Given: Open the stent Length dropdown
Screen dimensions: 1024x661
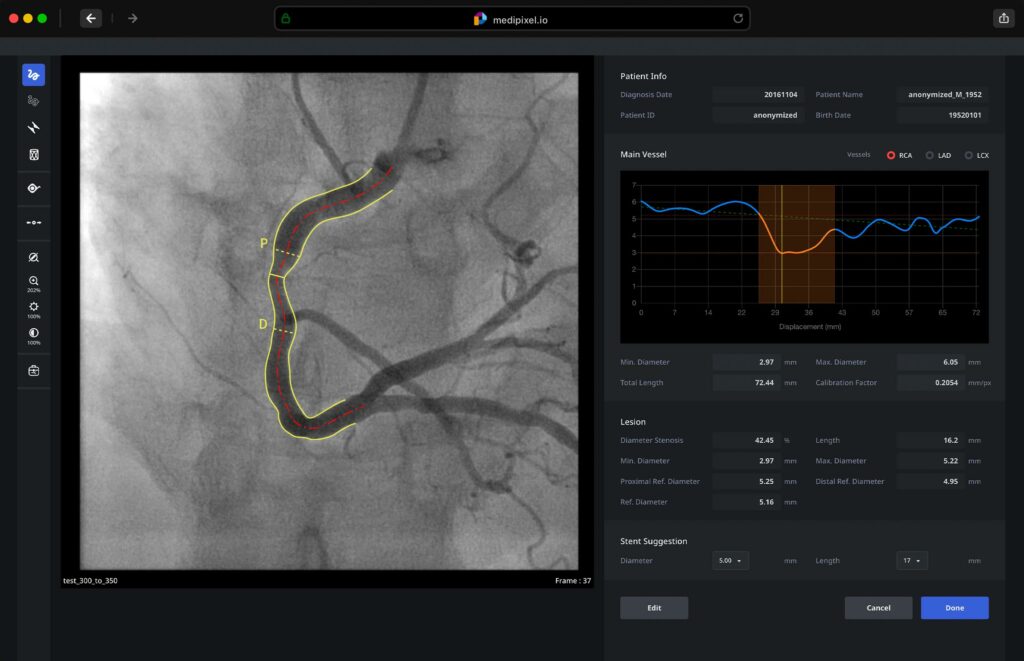Looking at the screenshot, I should click(912, 561).
